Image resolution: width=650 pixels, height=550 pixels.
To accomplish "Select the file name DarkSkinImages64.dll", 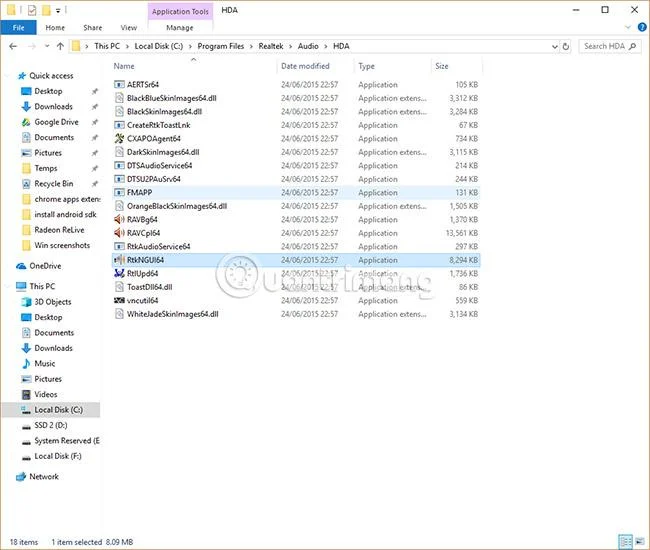I will click(x=163, y=152).
